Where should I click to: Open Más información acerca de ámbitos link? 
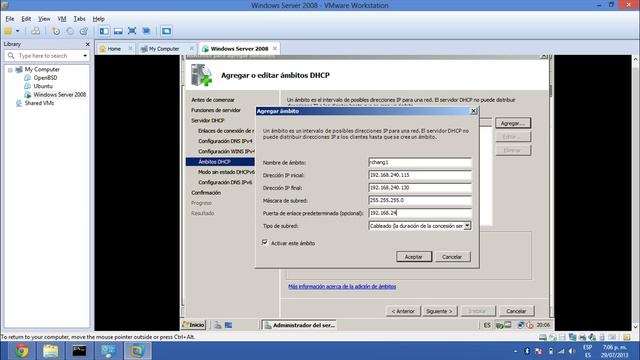point(342,287)
